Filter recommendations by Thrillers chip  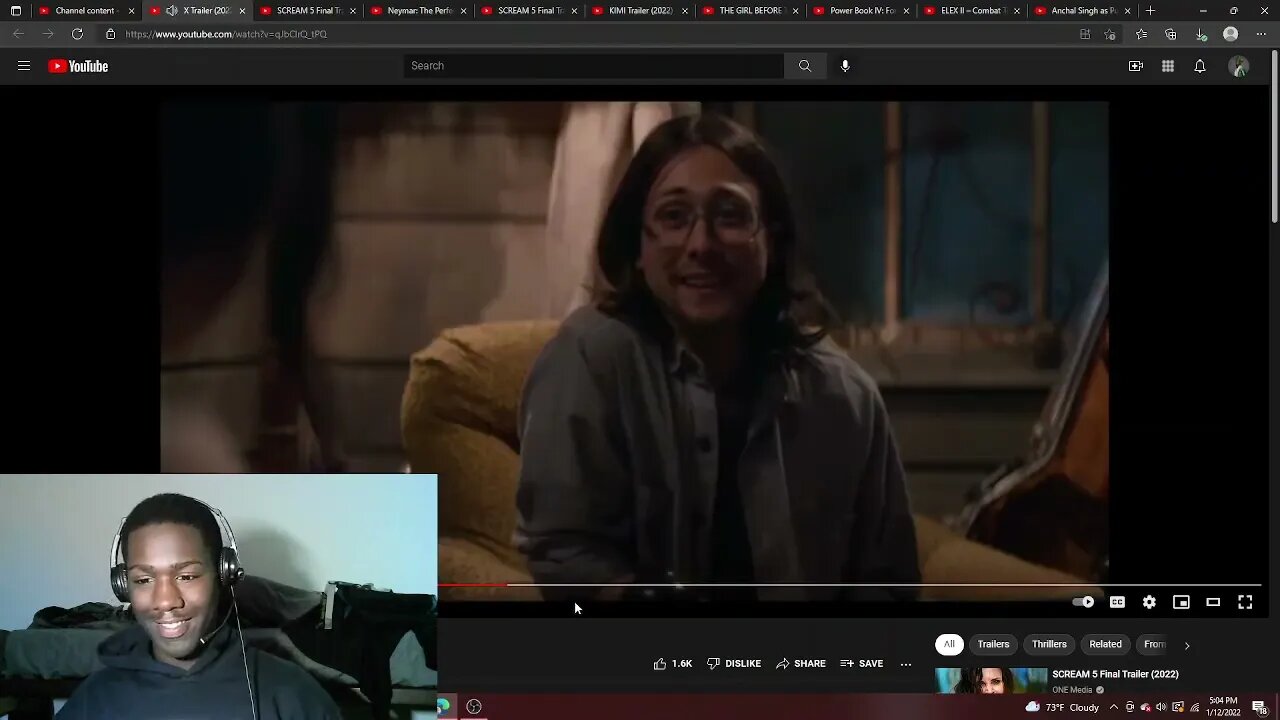click(1049, 644)
